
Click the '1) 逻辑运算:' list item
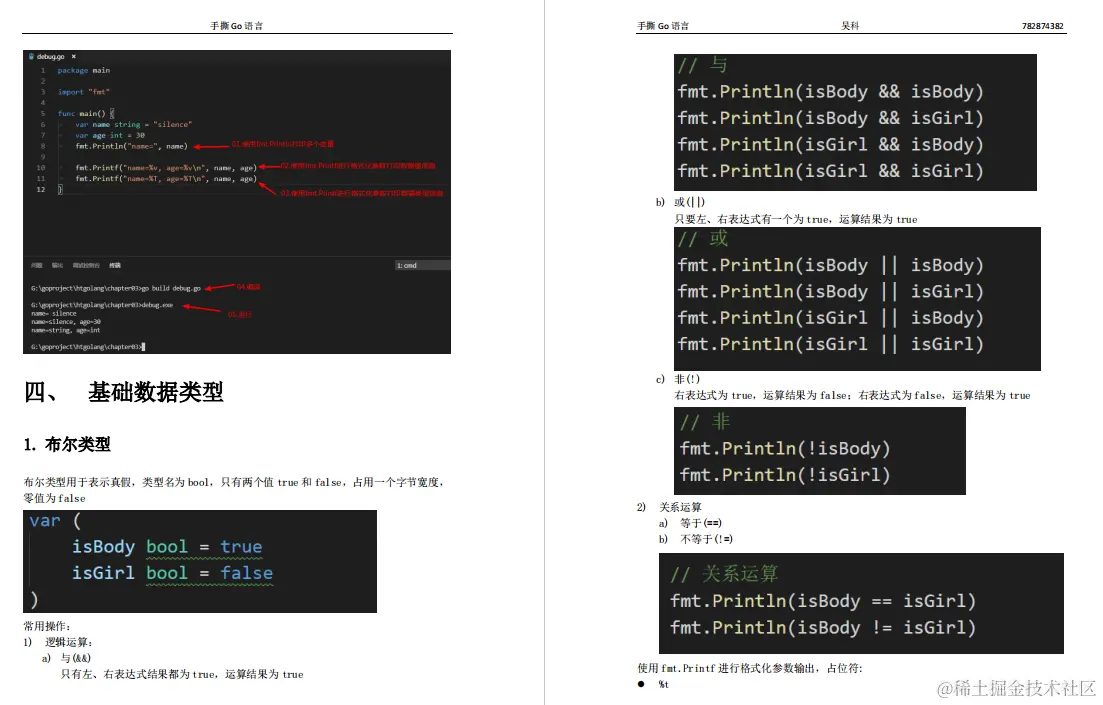[58, 642]
